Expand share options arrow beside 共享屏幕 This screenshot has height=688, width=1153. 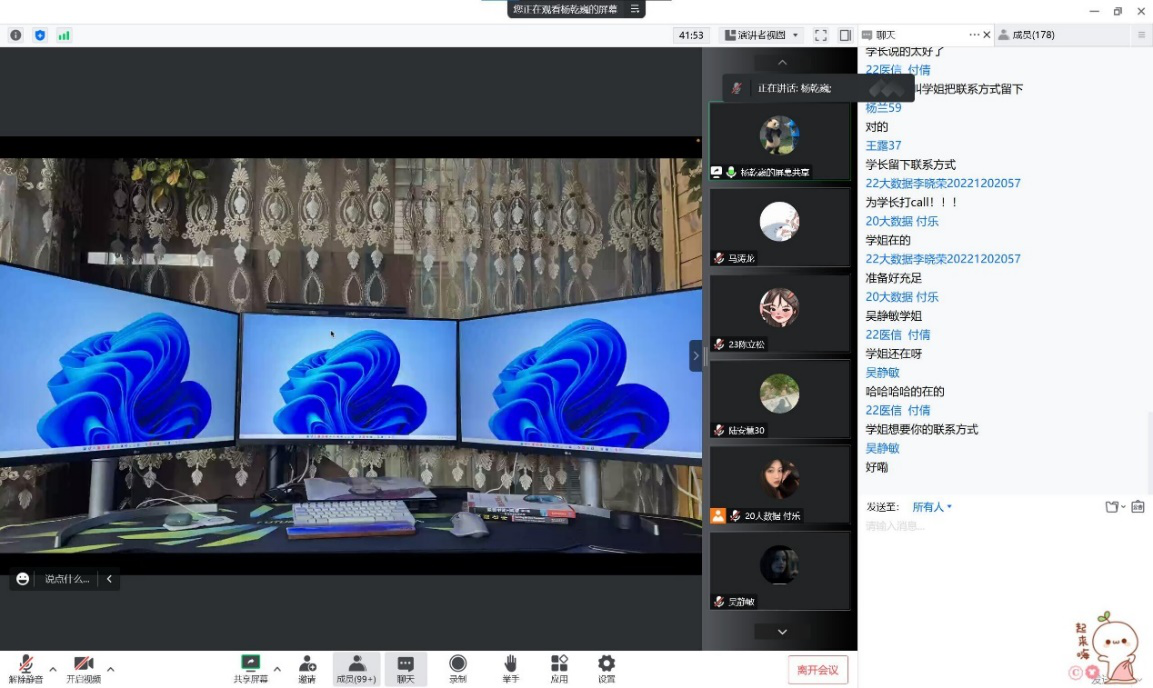click(277, 669)
